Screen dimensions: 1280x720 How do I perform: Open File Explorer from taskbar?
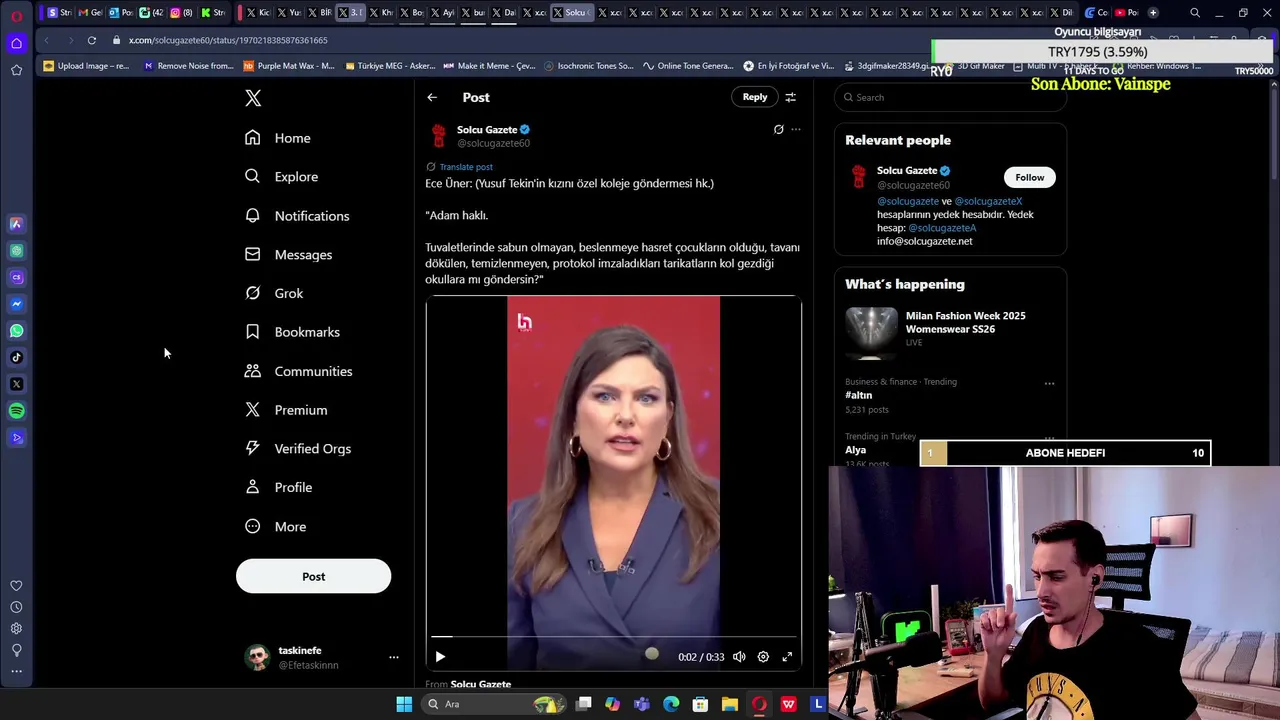(729, 704)
